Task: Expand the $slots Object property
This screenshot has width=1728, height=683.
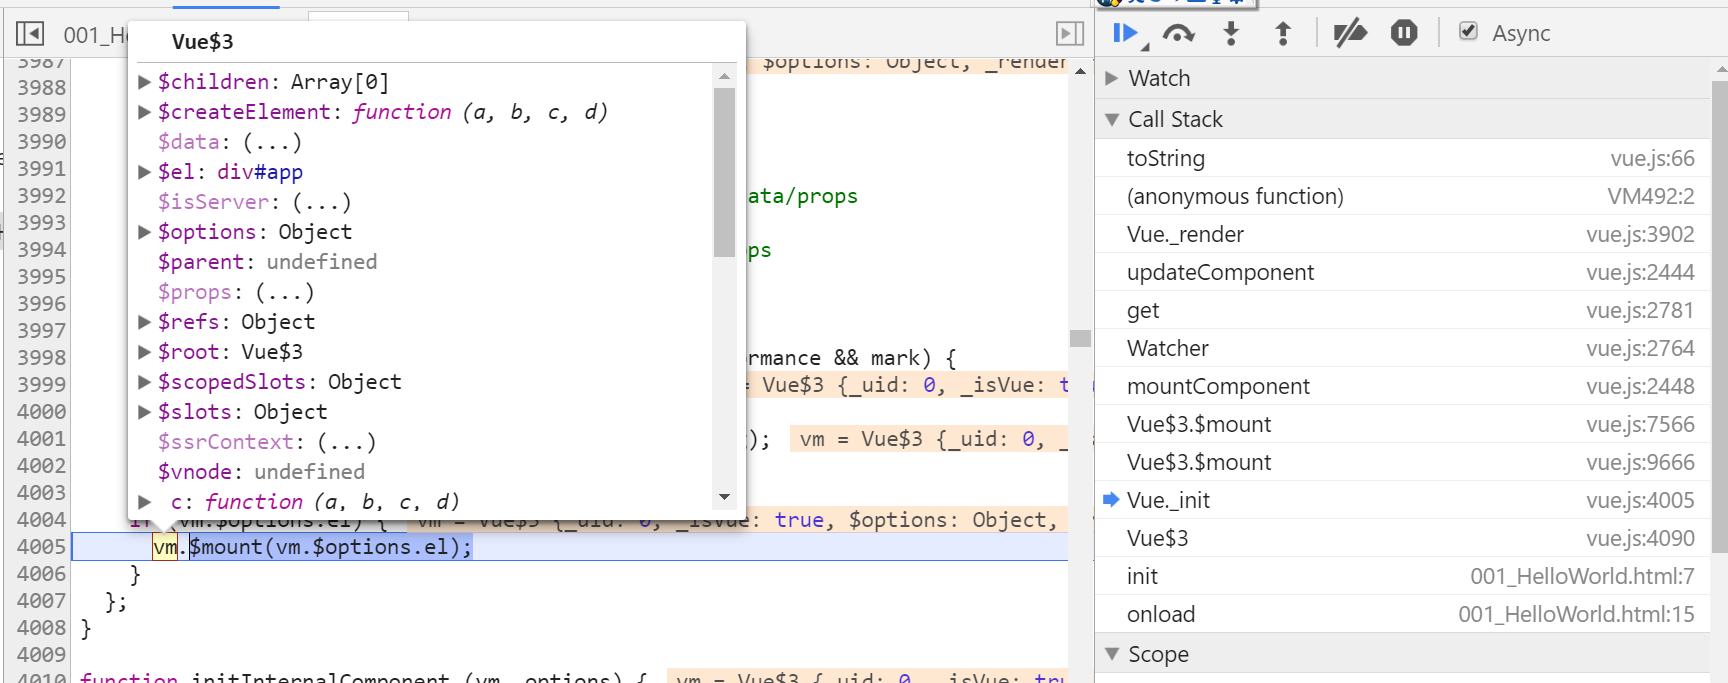Action: point(144,411)
